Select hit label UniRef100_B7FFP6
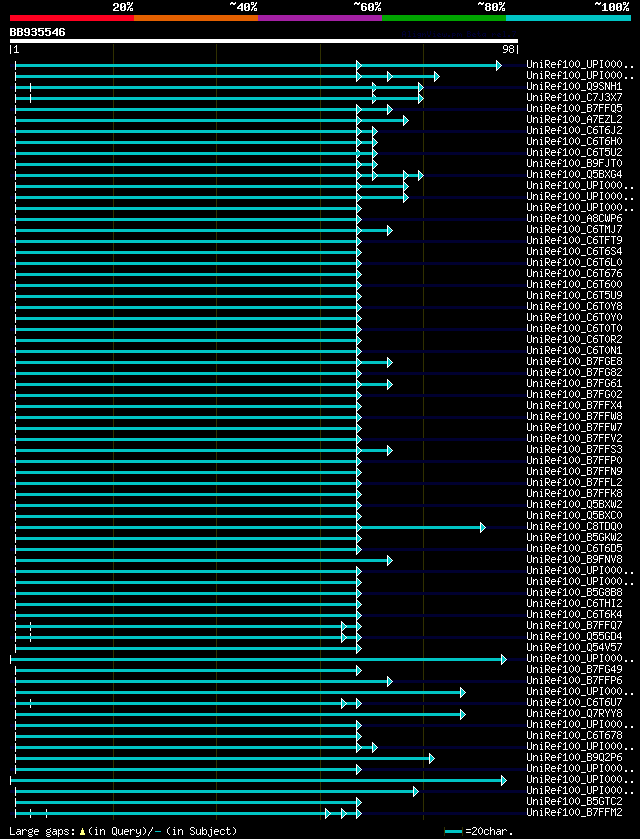 pyautogui.click(x=574, y=681)
